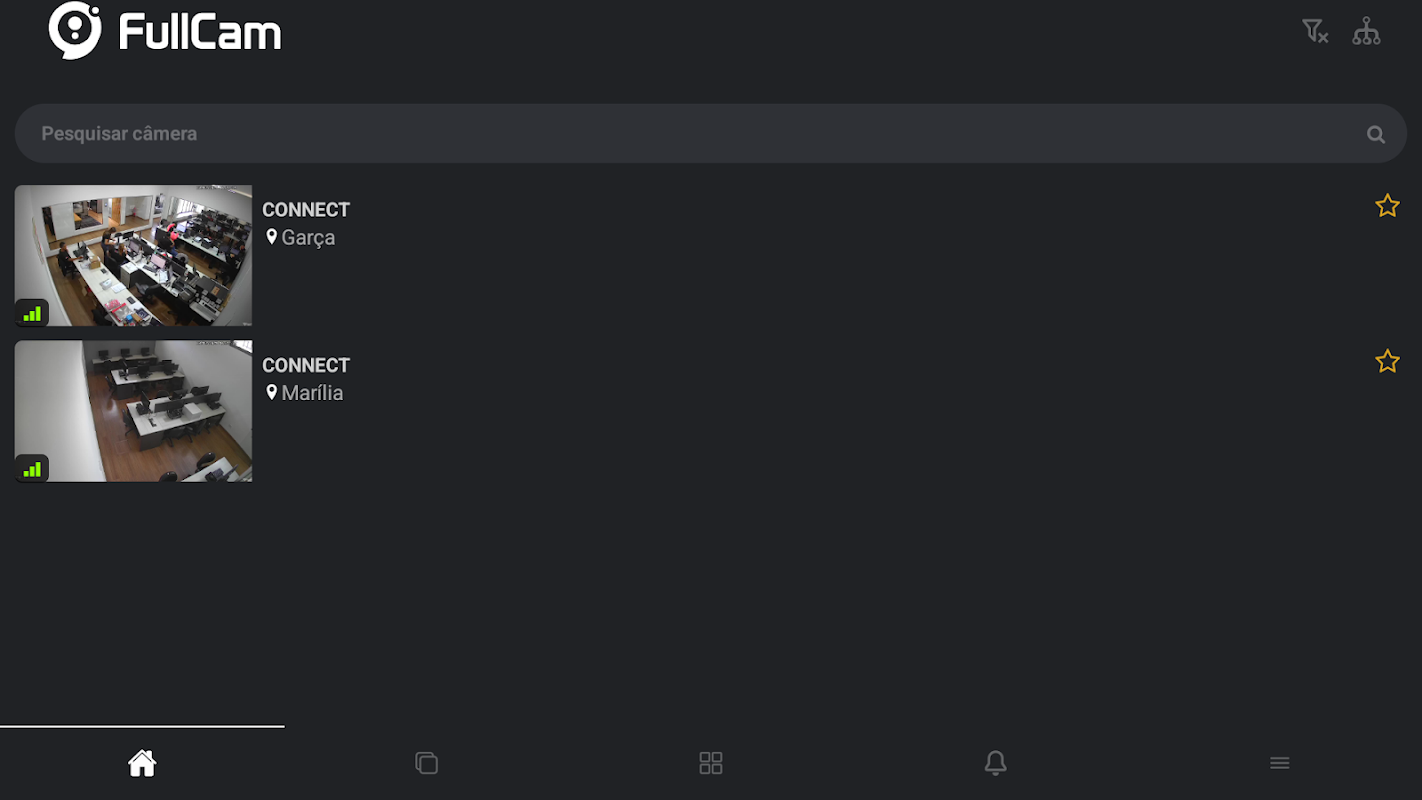This screenshot has width=1422, height=800.
Task: Open the Home tab
Action: point(142,763)
